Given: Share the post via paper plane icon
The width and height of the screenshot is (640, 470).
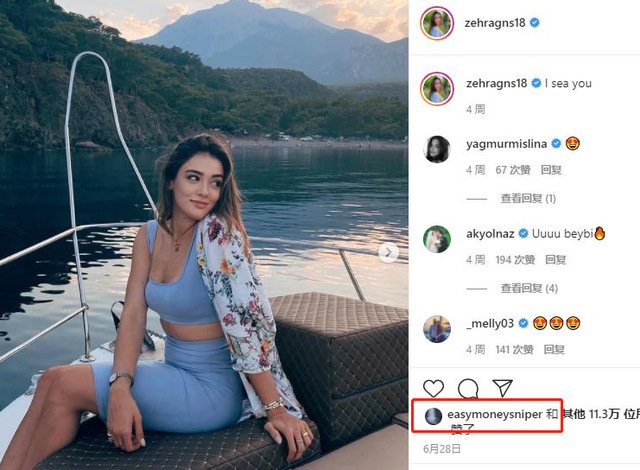Looking at the screenshot, I should (502, 388).
